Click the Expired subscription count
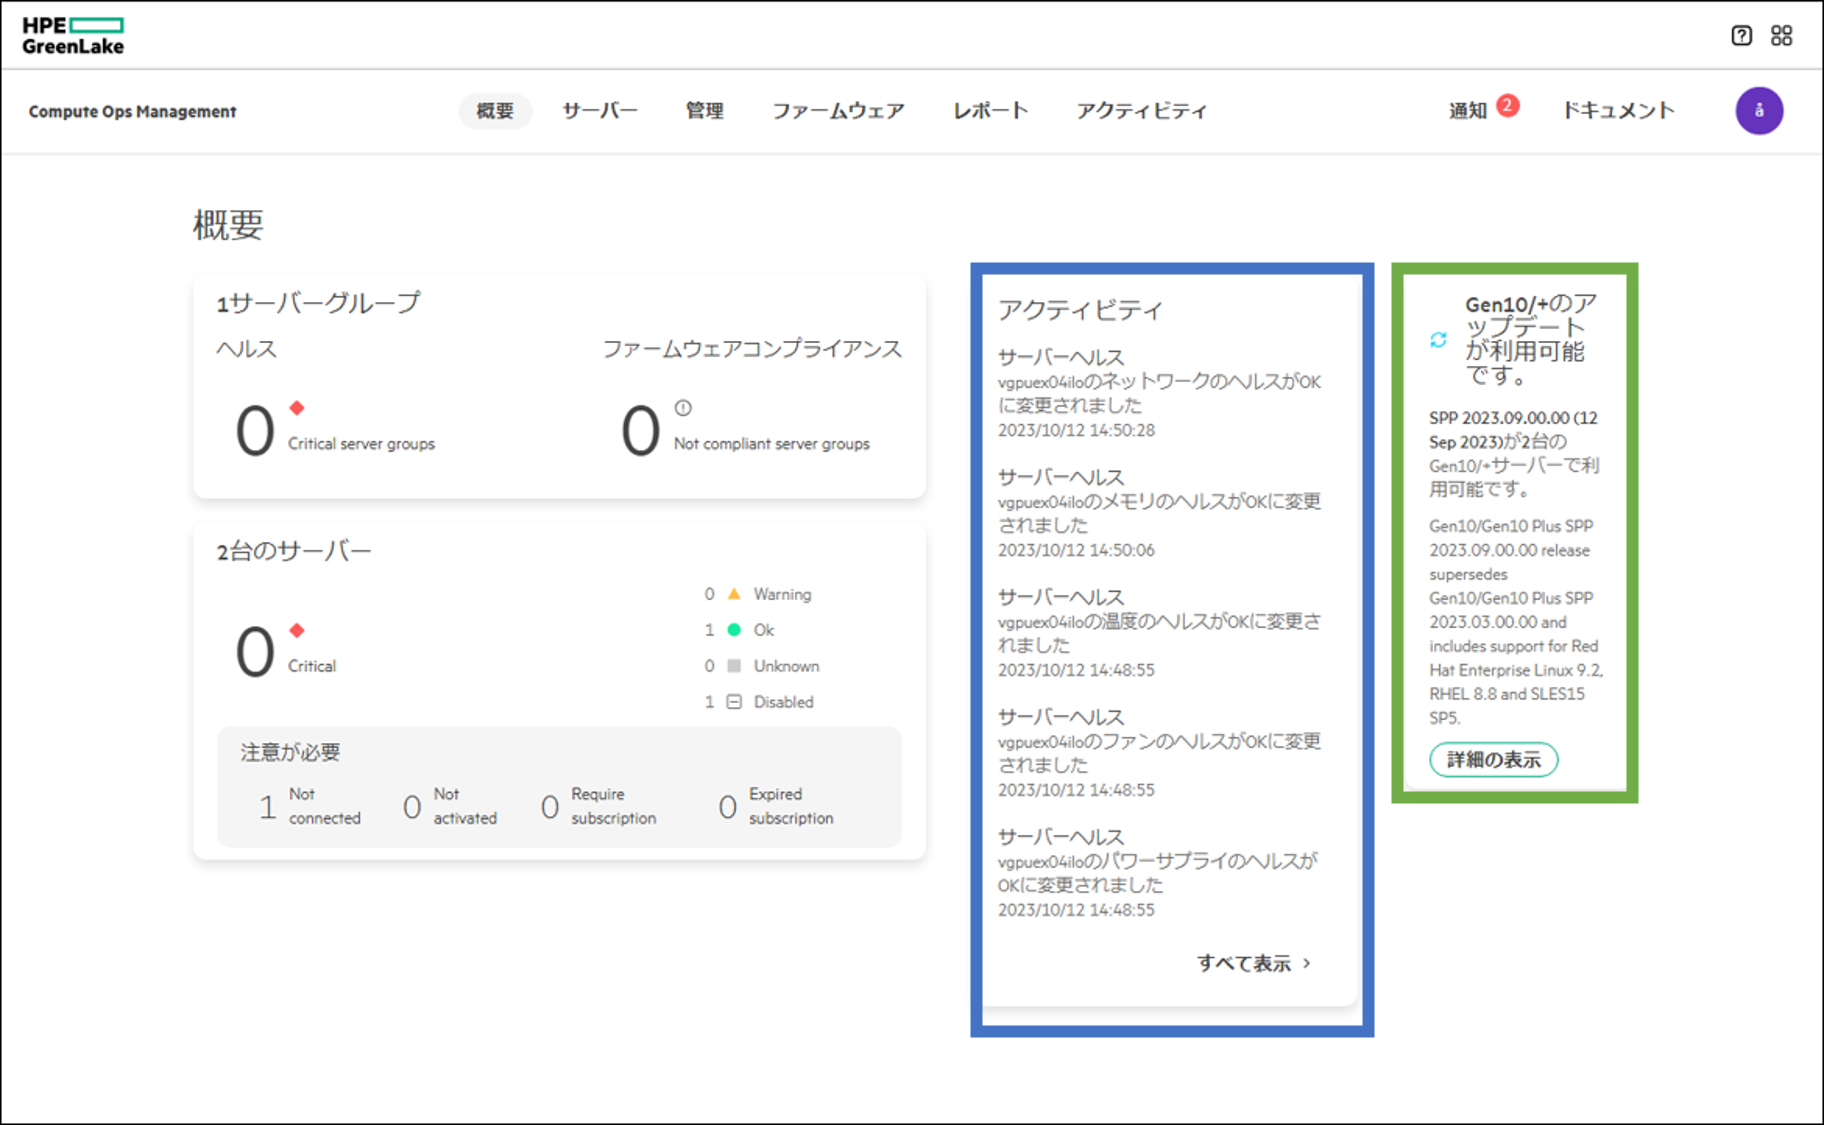The width and height of the screenshot is (1824, 1125). point(727,806)
